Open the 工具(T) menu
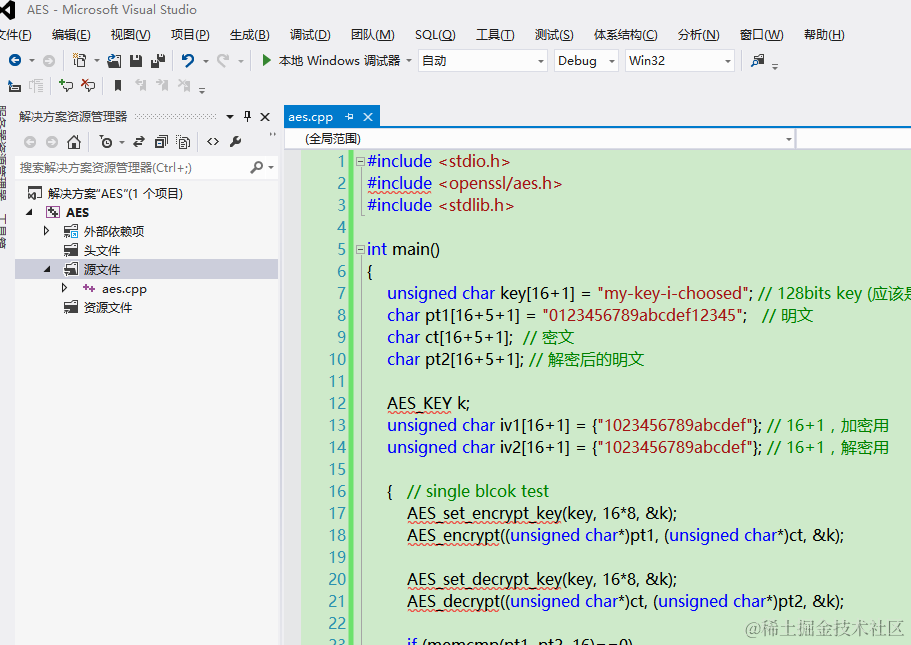Screen dimensions: 911x645 click(x=495, y=35)
